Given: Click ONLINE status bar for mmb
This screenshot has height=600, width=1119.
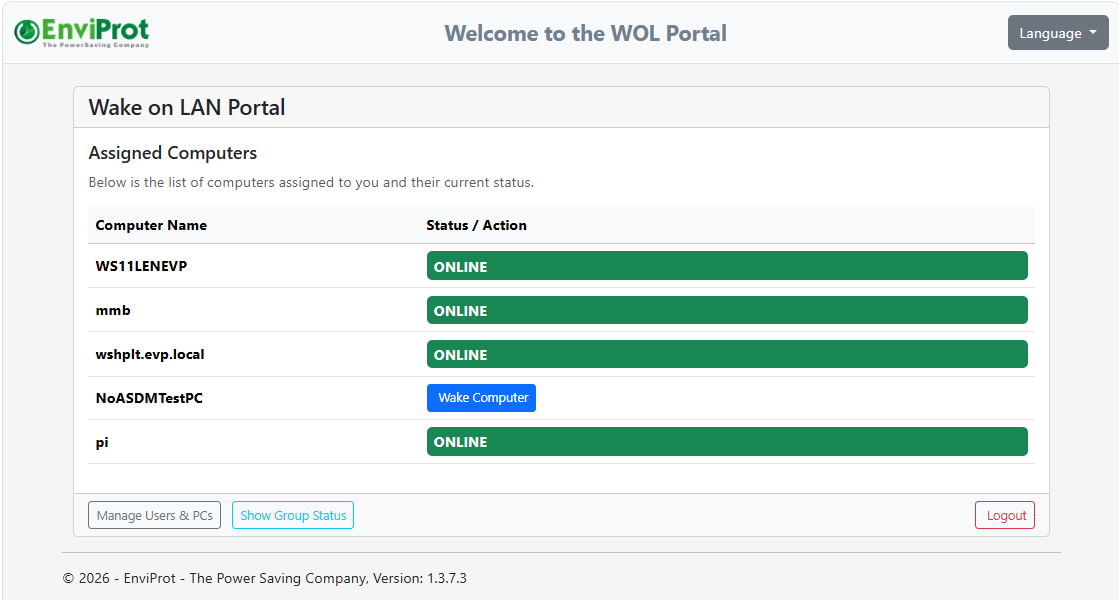Looking at the screenshot, I should click(727, 310).
